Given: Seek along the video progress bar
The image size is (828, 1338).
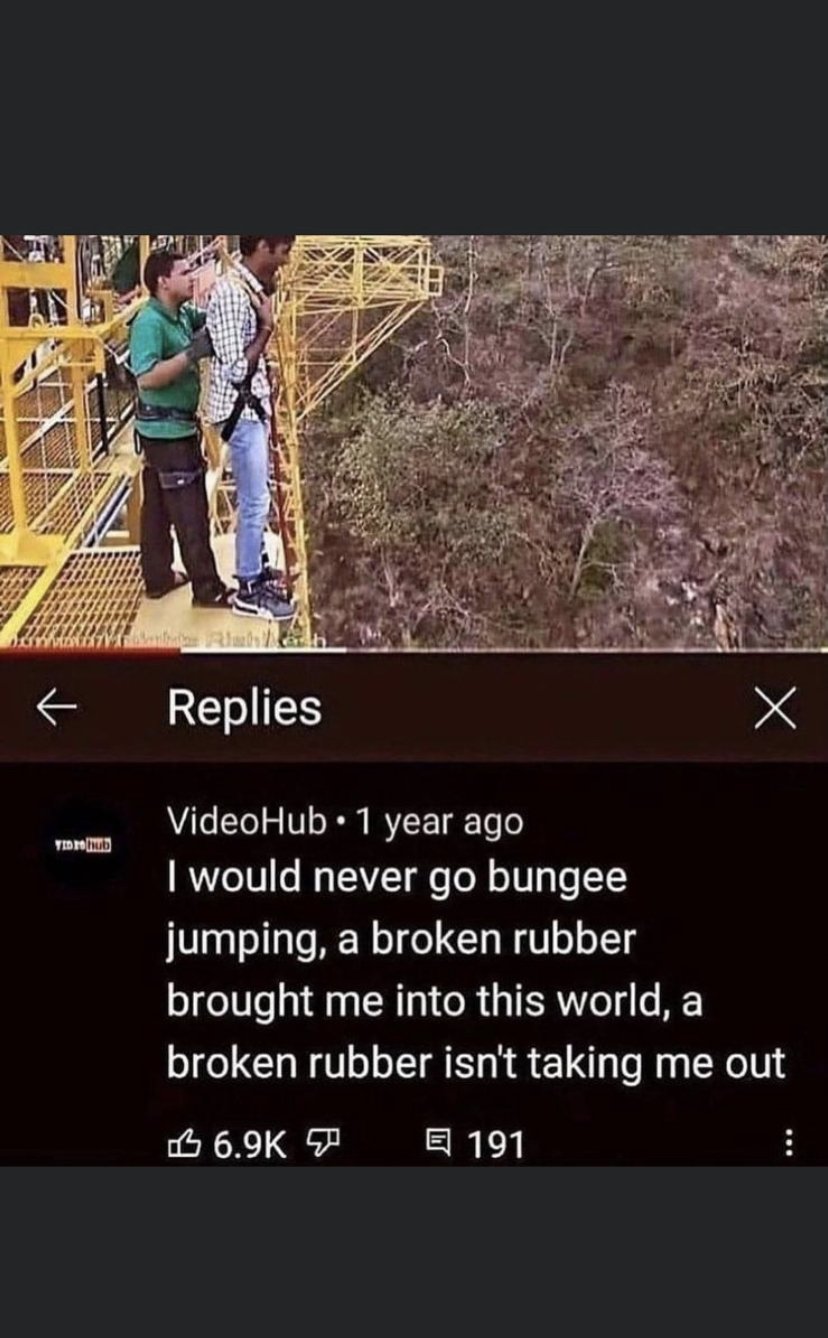Looking at the screenshot, I should coord(414,649).
